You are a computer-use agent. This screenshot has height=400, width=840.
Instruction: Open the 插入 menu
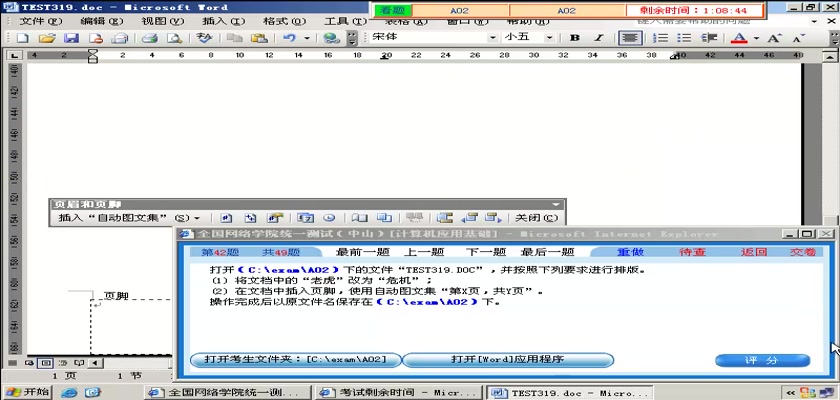(x=223, y=21)
